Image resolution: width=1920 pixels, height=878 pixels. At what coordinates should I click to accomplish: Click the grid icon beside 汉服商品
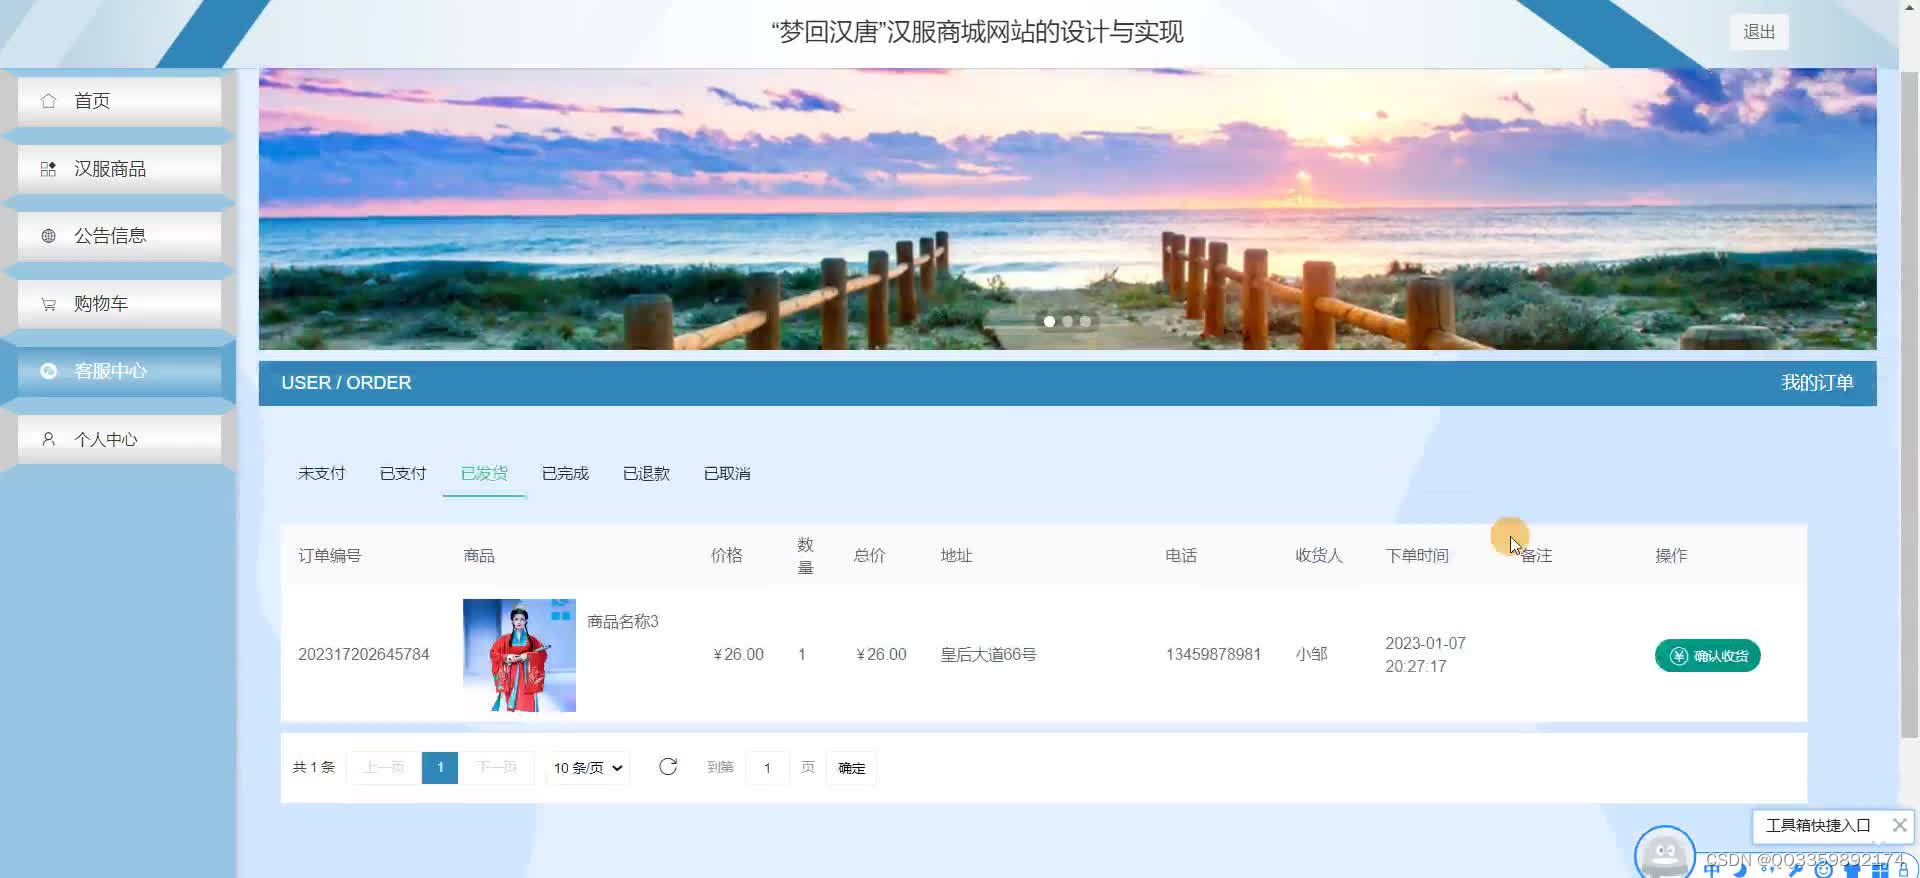click(48, 169)
